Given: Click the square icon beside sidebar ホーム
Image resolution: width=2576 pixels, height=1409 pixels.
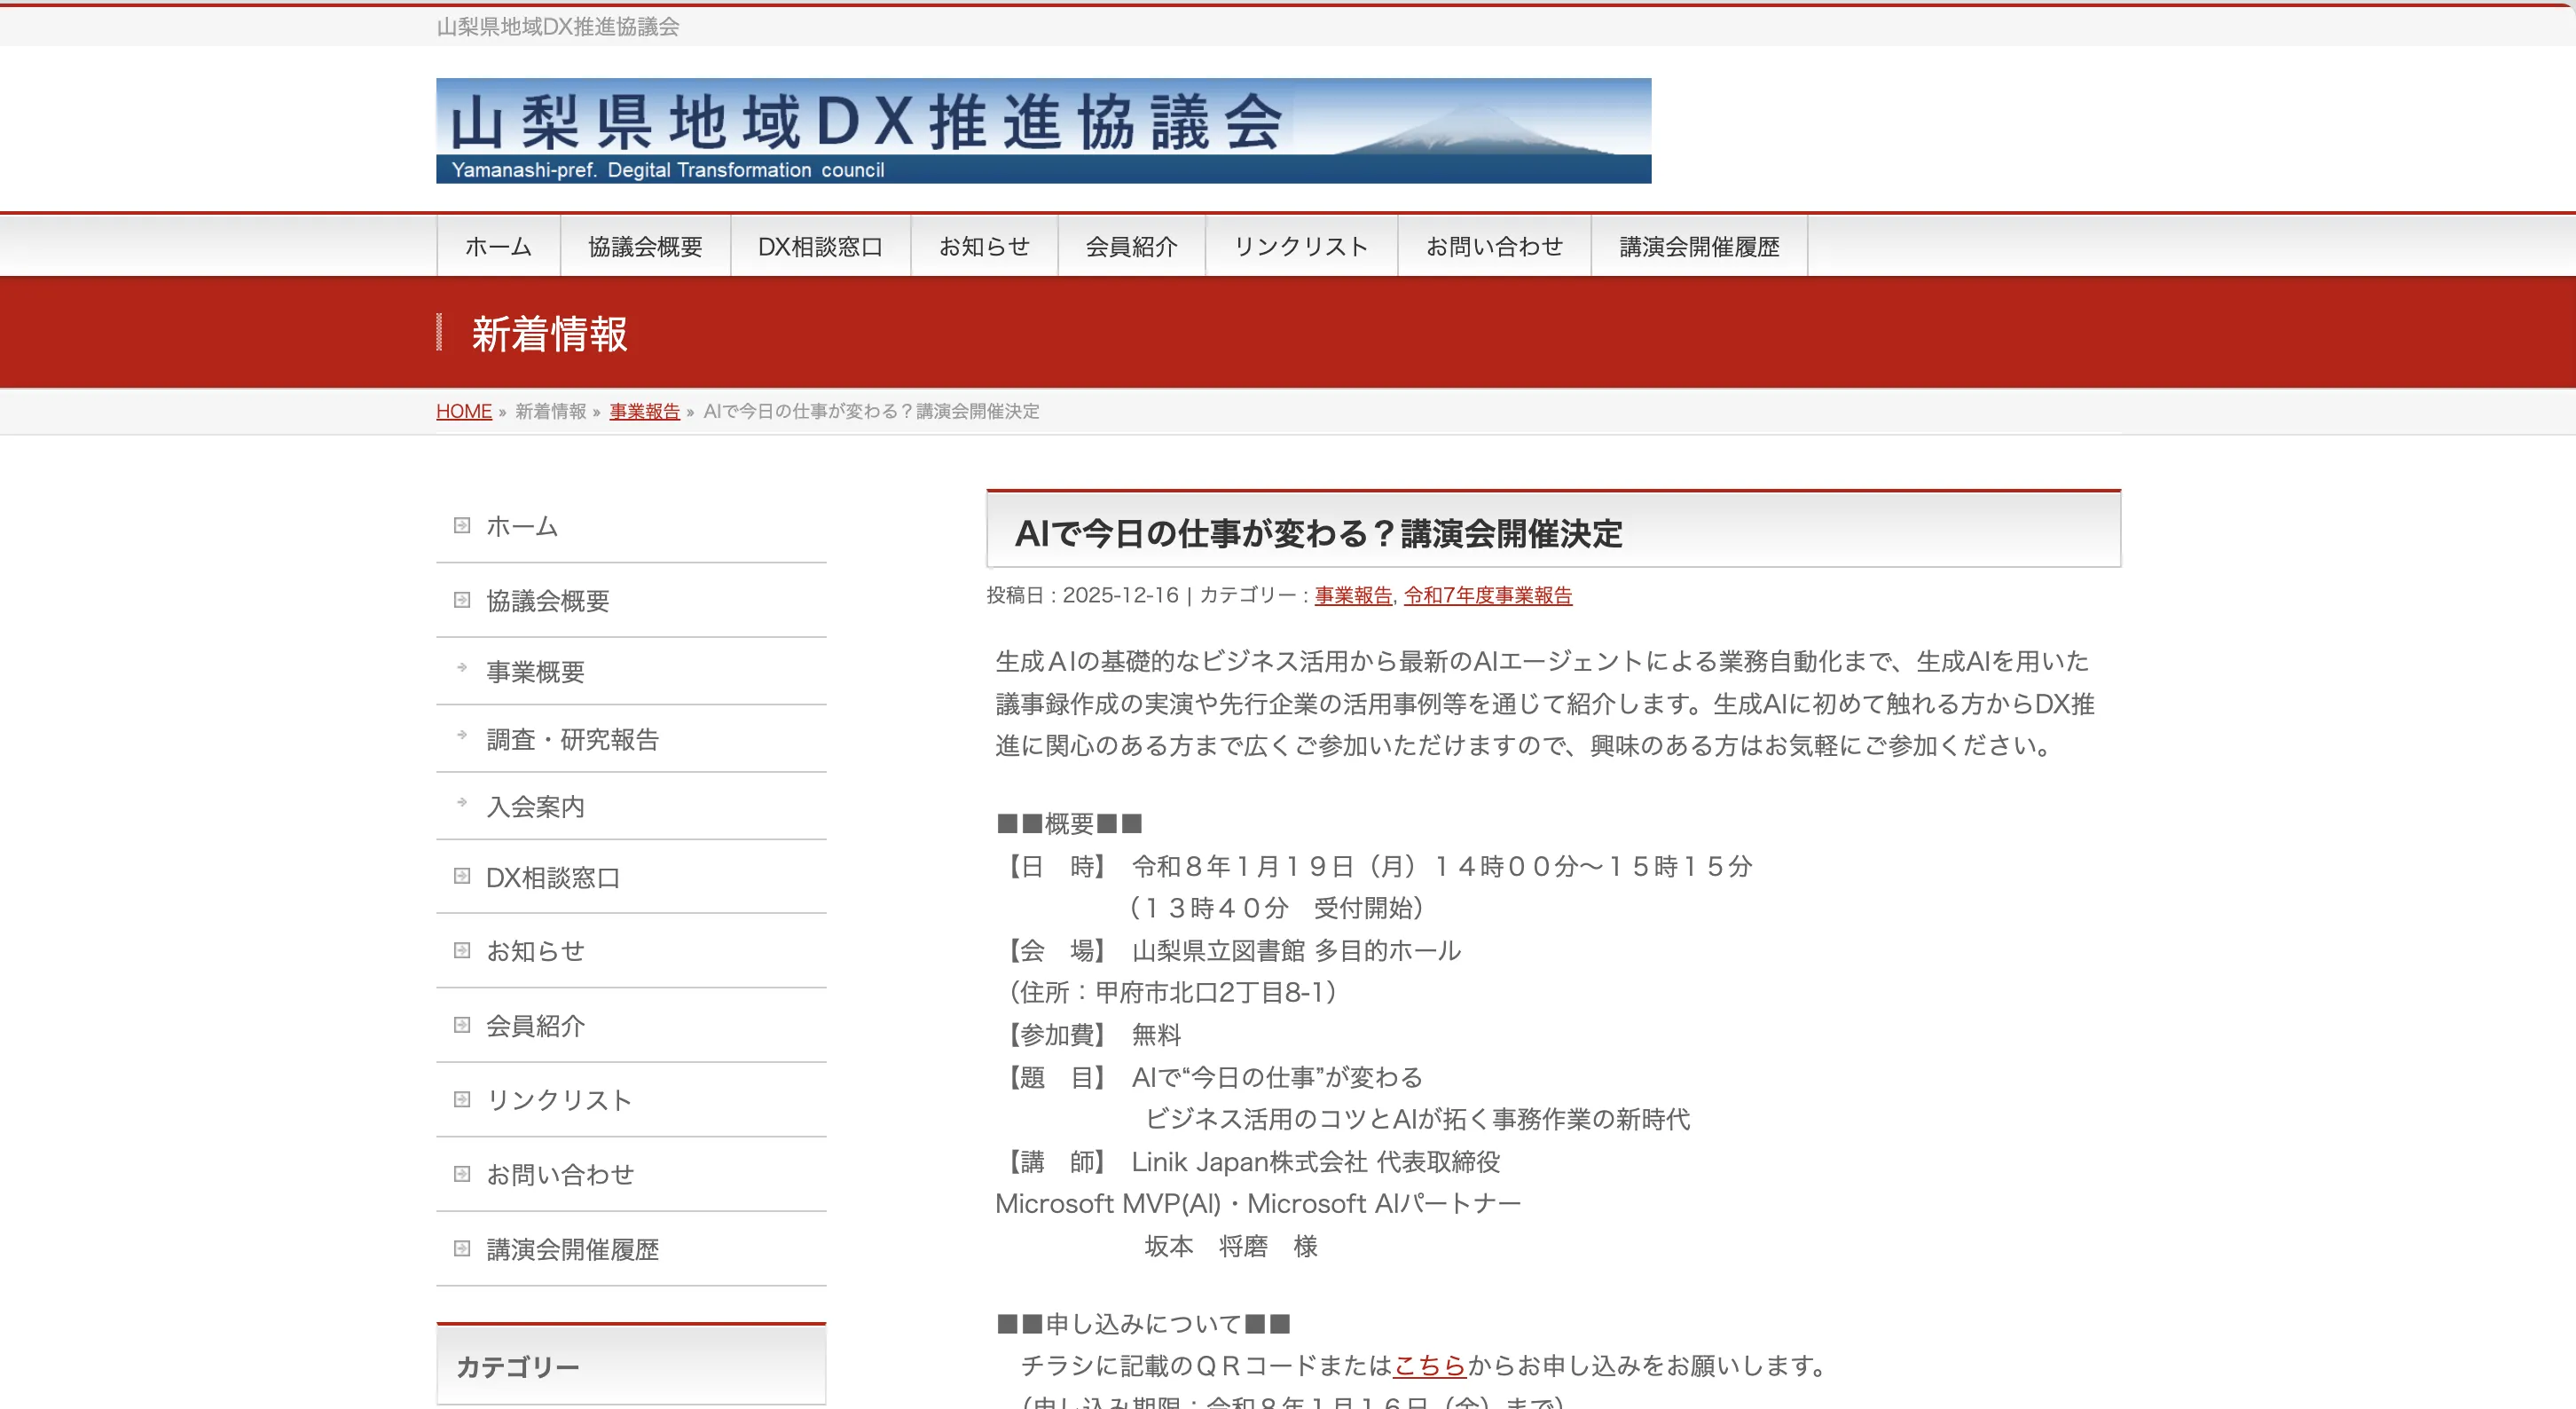Looking at the screenshot, I should coord(462,525).
